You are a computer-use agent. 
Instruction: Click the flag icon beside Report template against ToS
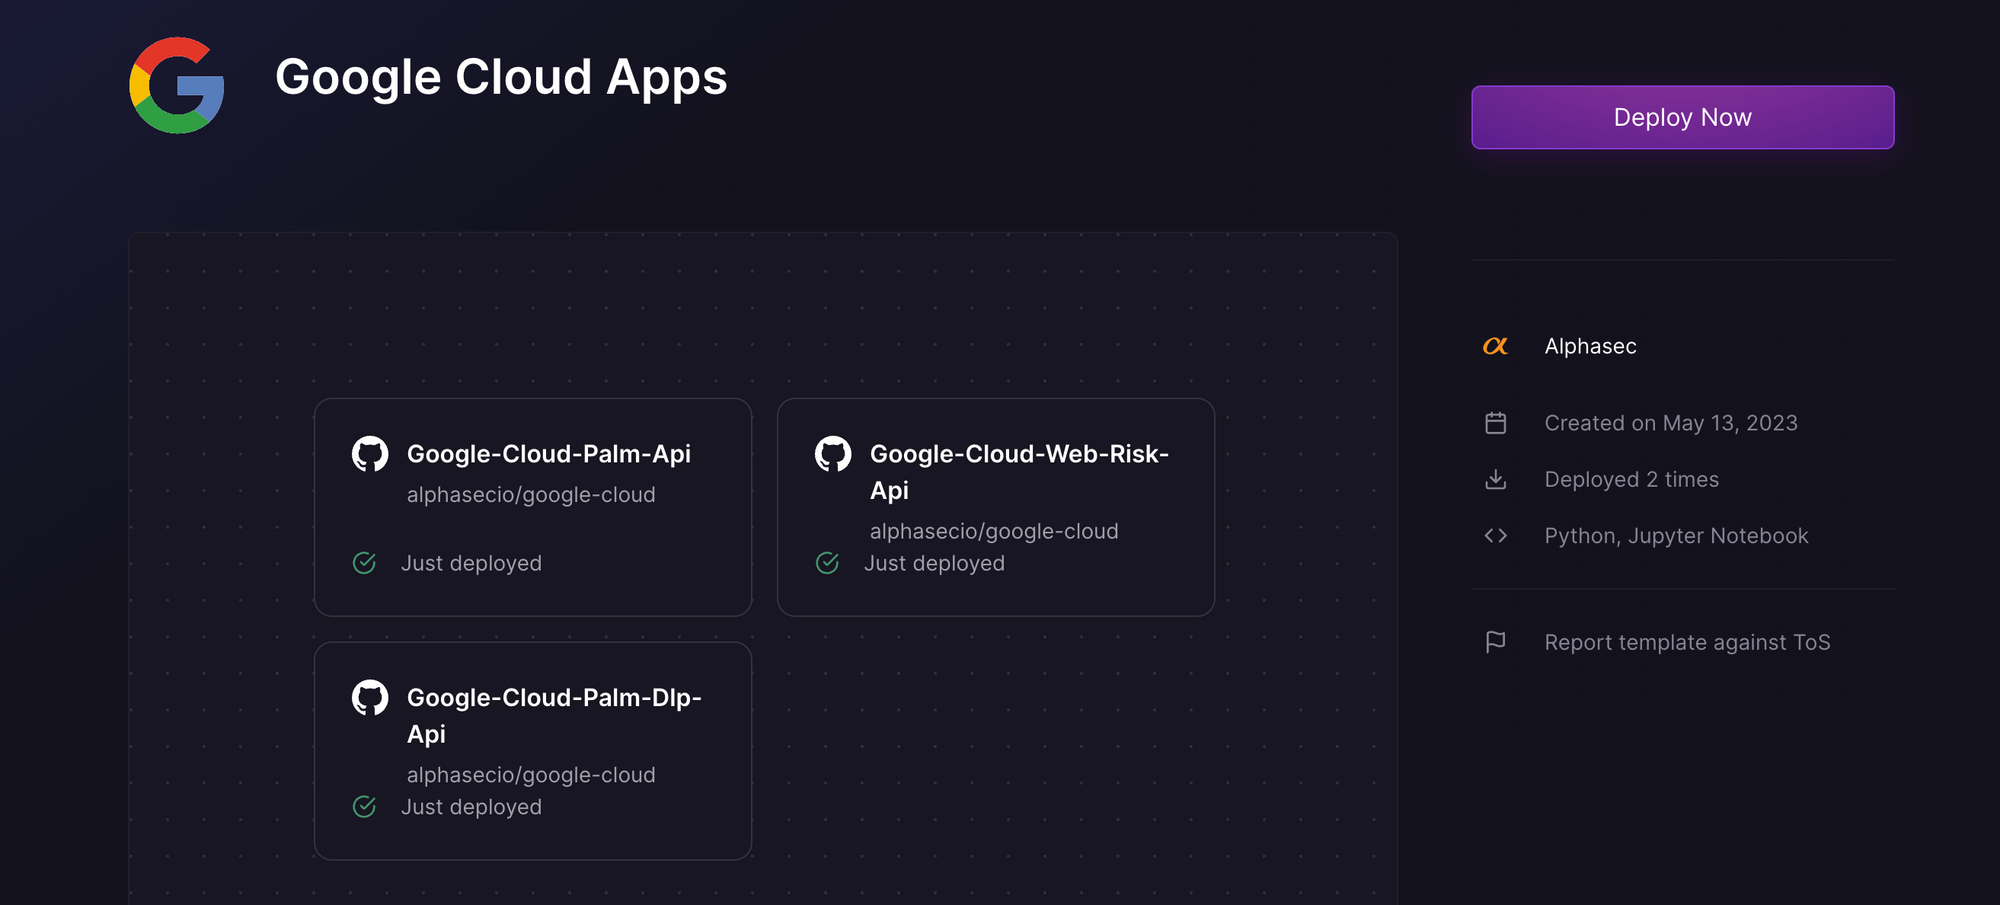(x=1495, y=641)
